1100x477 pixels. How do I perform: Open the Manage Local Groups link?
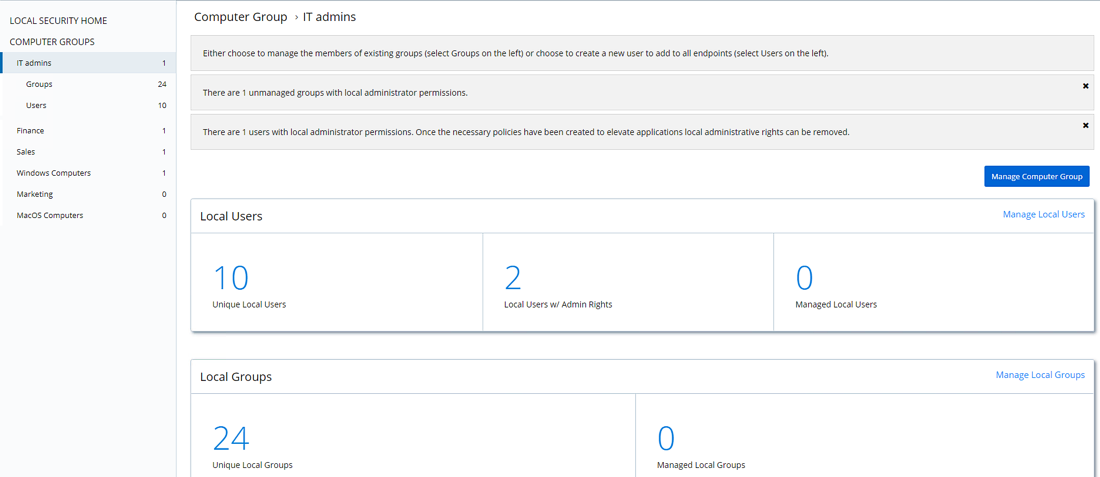pyautogui.click(x=1039, y=375)
